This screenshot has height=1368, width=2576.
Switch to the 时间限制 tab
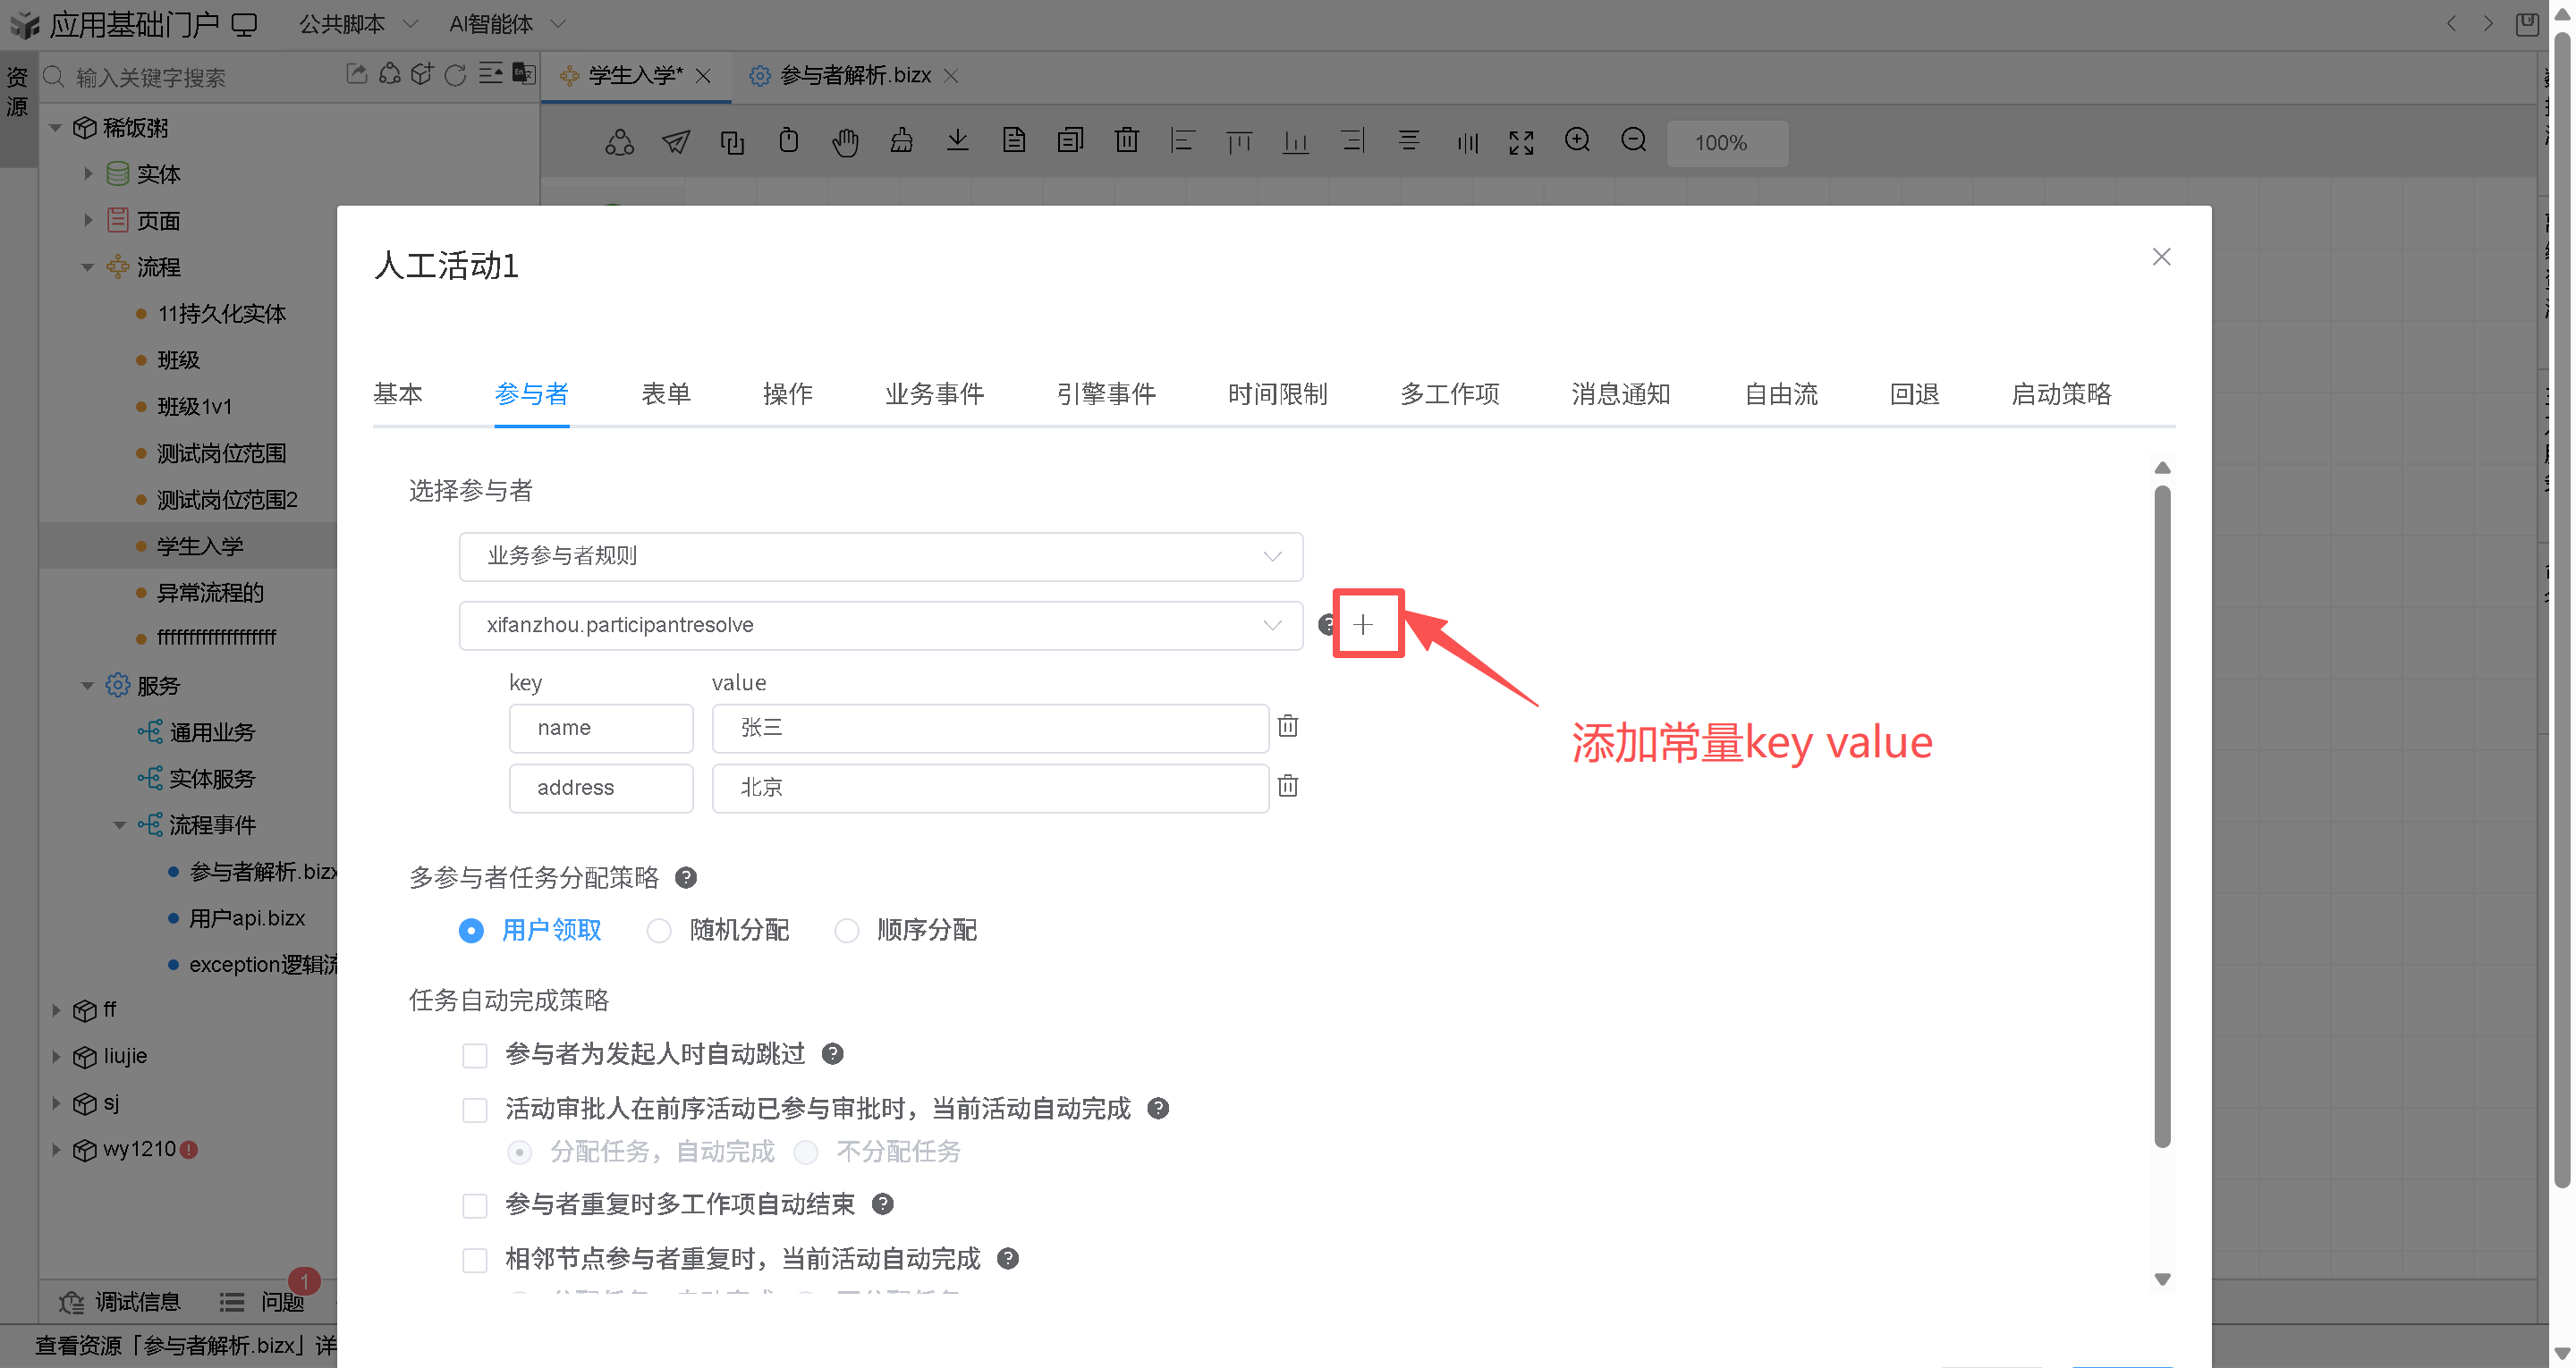[1277, 394]
